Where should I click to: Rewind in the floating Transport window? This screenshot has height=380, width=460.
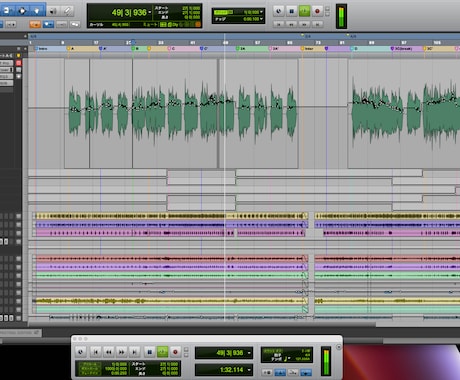[x=109, y=352]
